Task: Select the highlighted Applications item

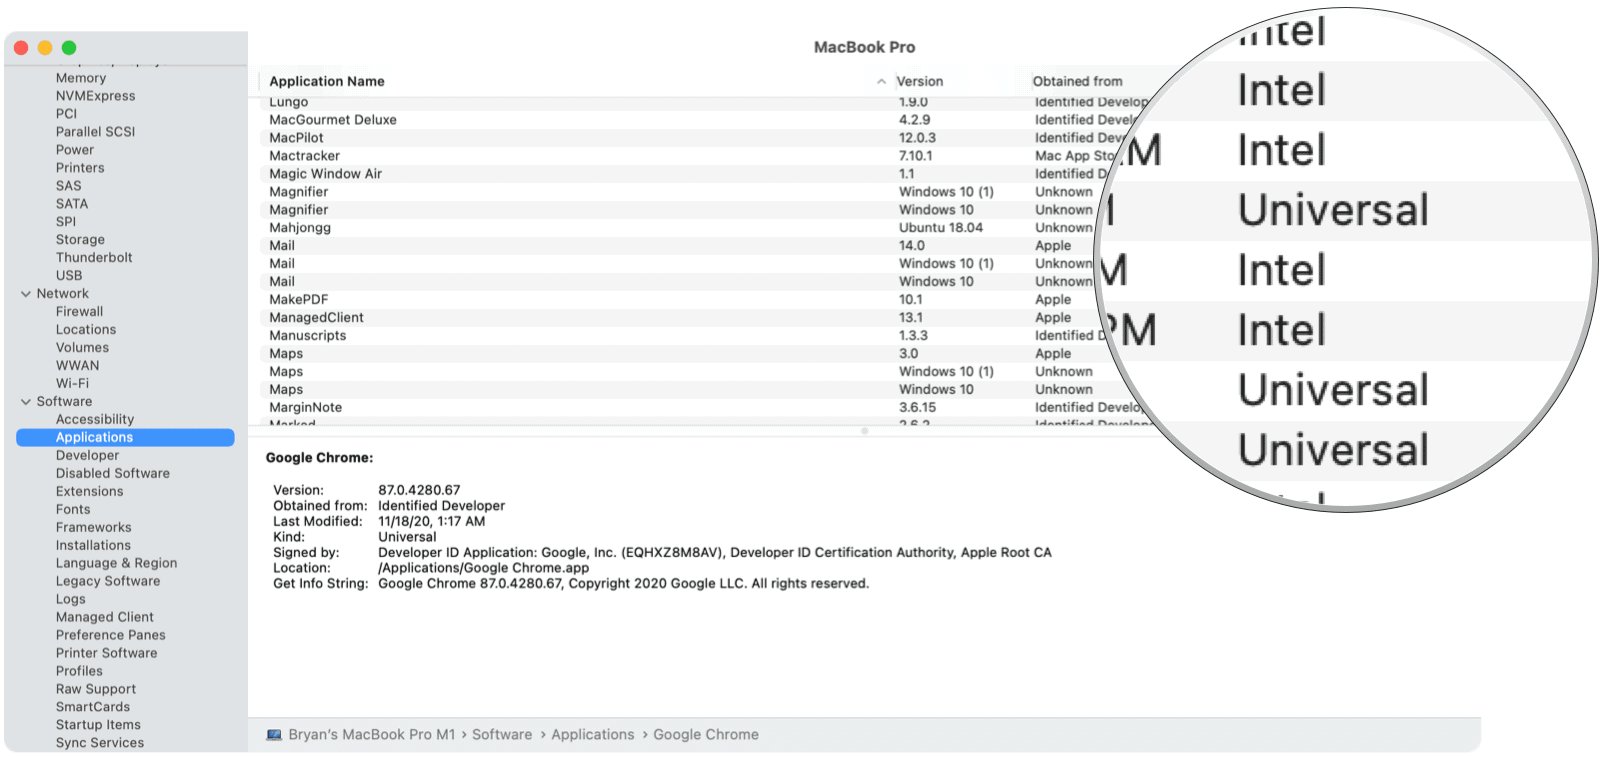Action: pyautogui.click(x=125, y=438)
